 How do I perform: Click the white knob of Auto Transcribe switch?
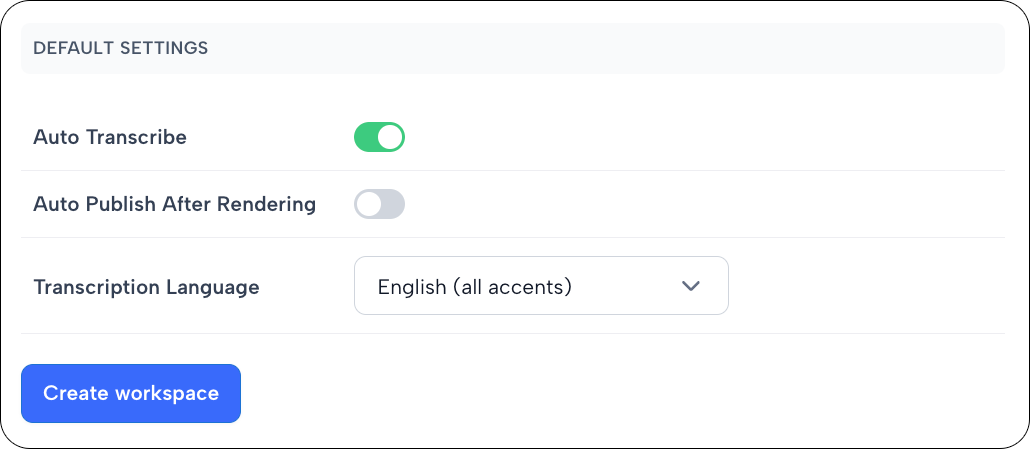pos(390,137)
